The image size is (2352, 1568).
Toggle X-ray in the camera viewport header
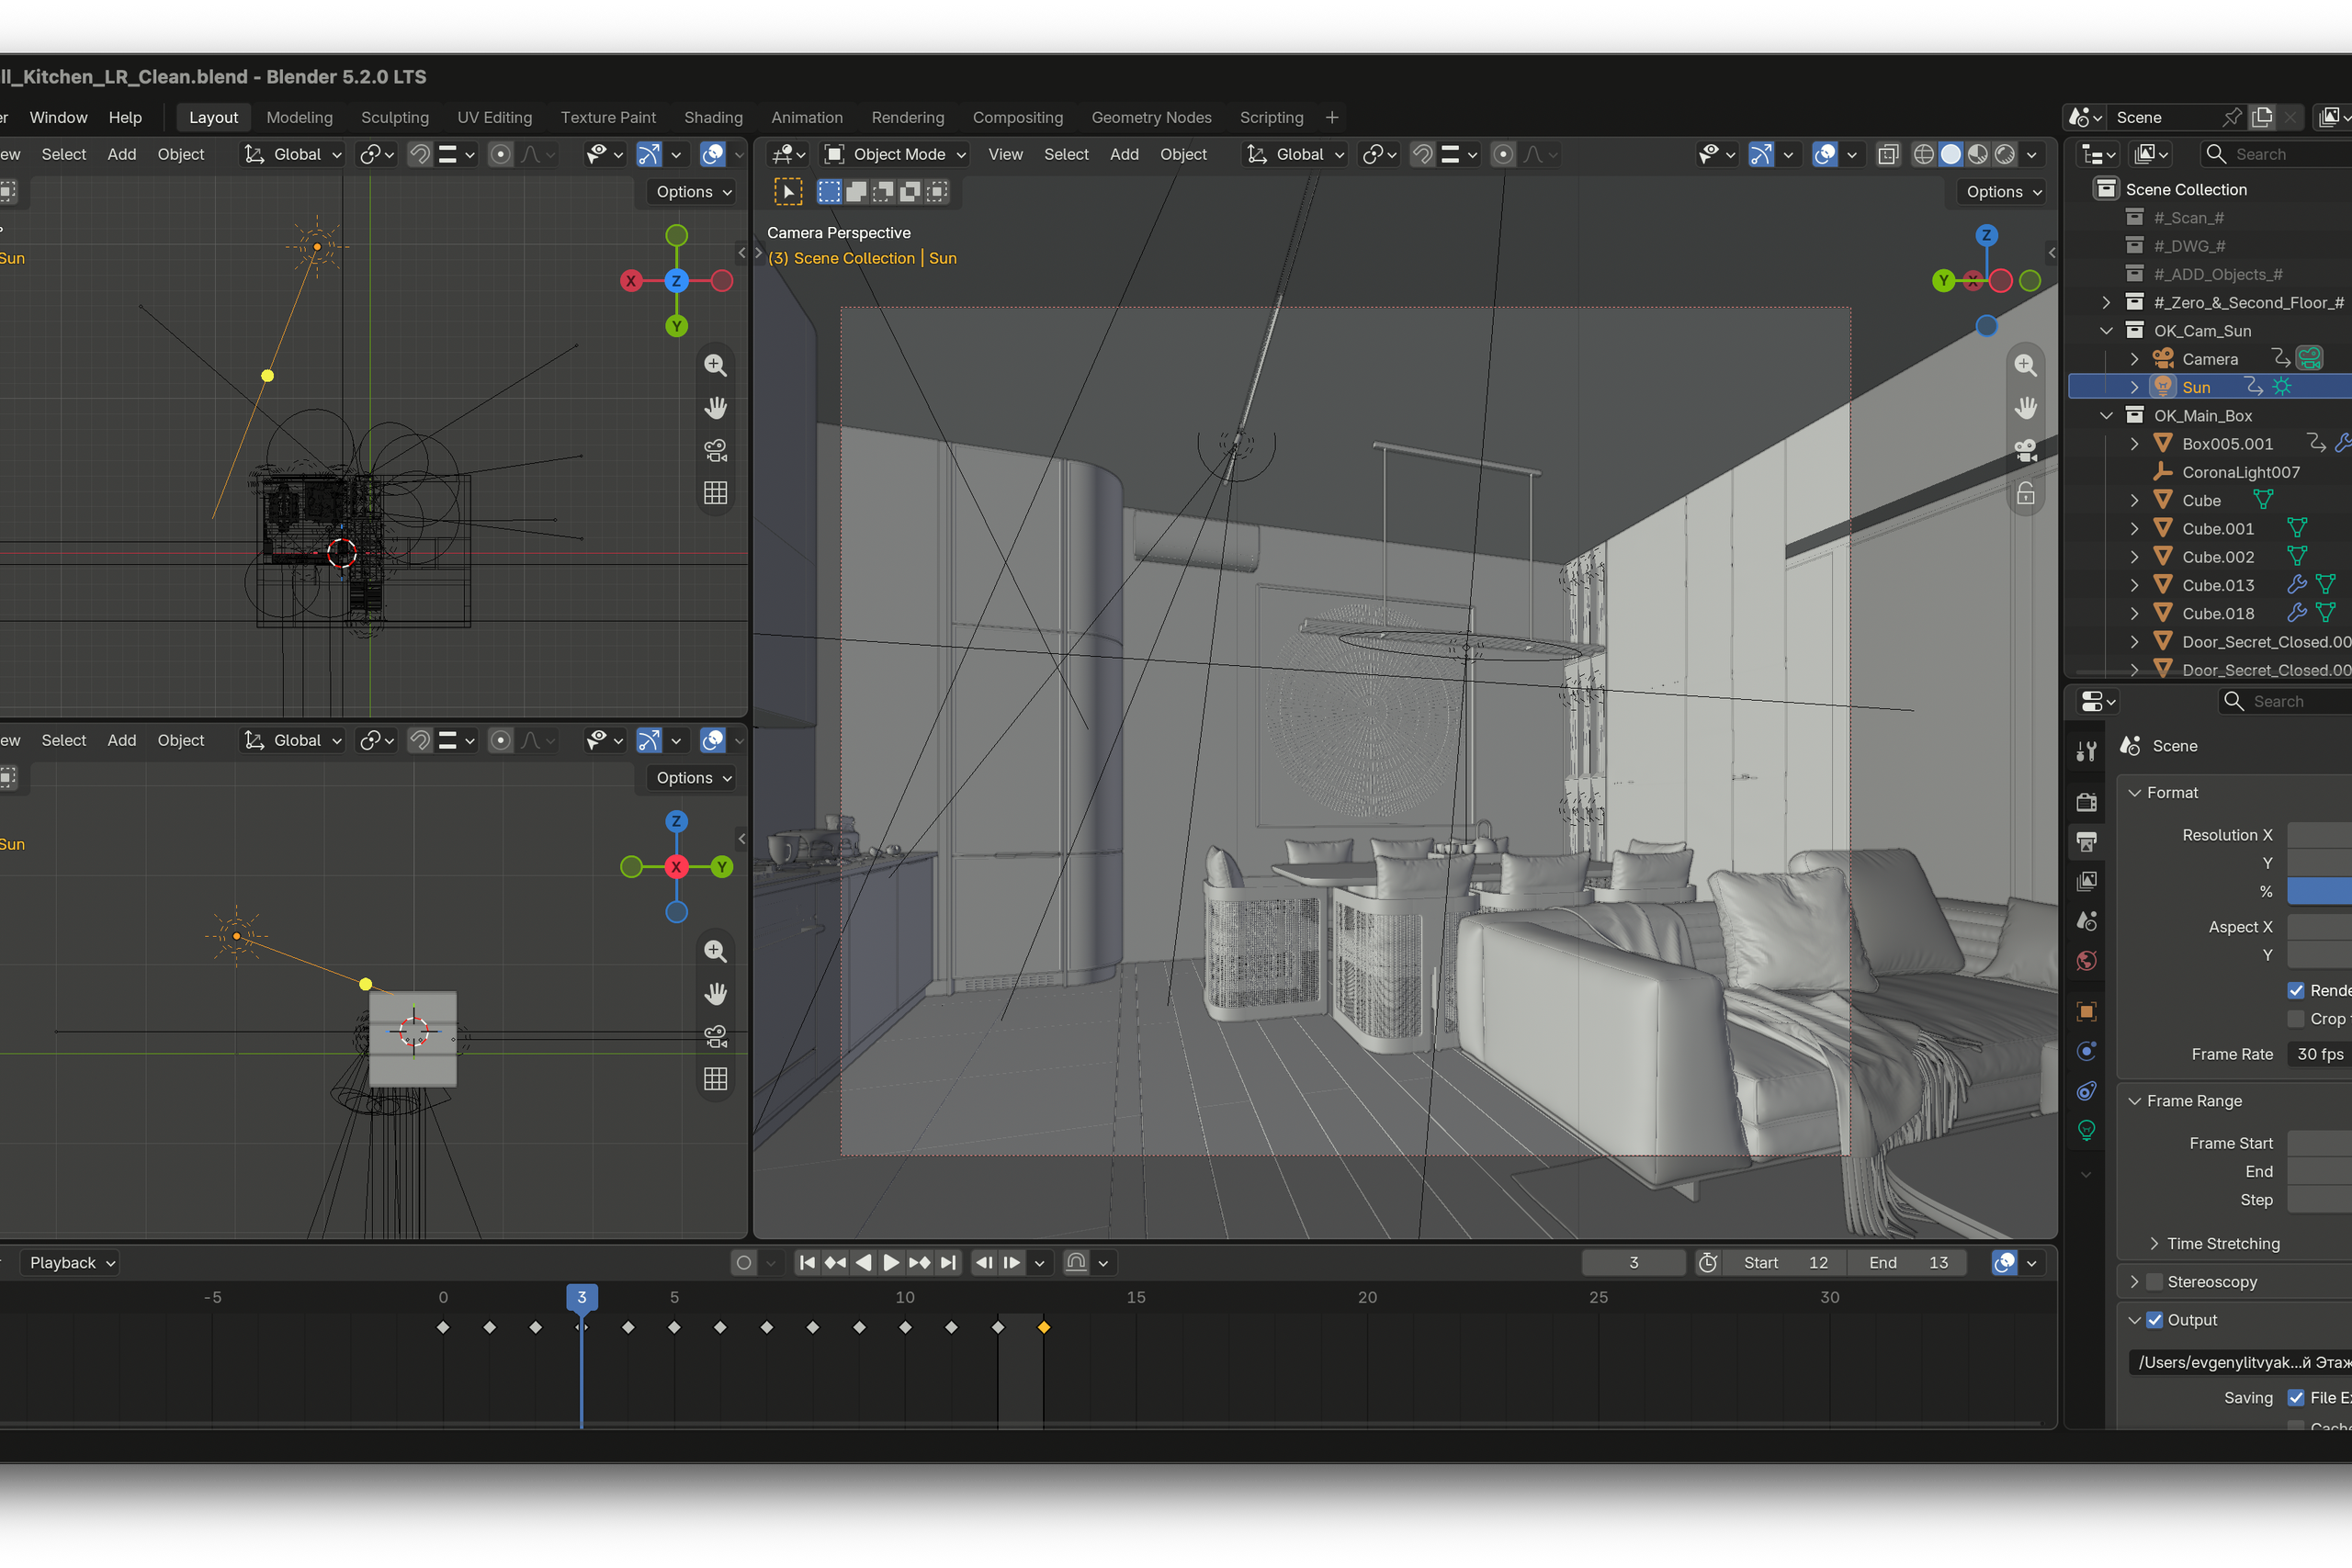[x=1888, y=154]
